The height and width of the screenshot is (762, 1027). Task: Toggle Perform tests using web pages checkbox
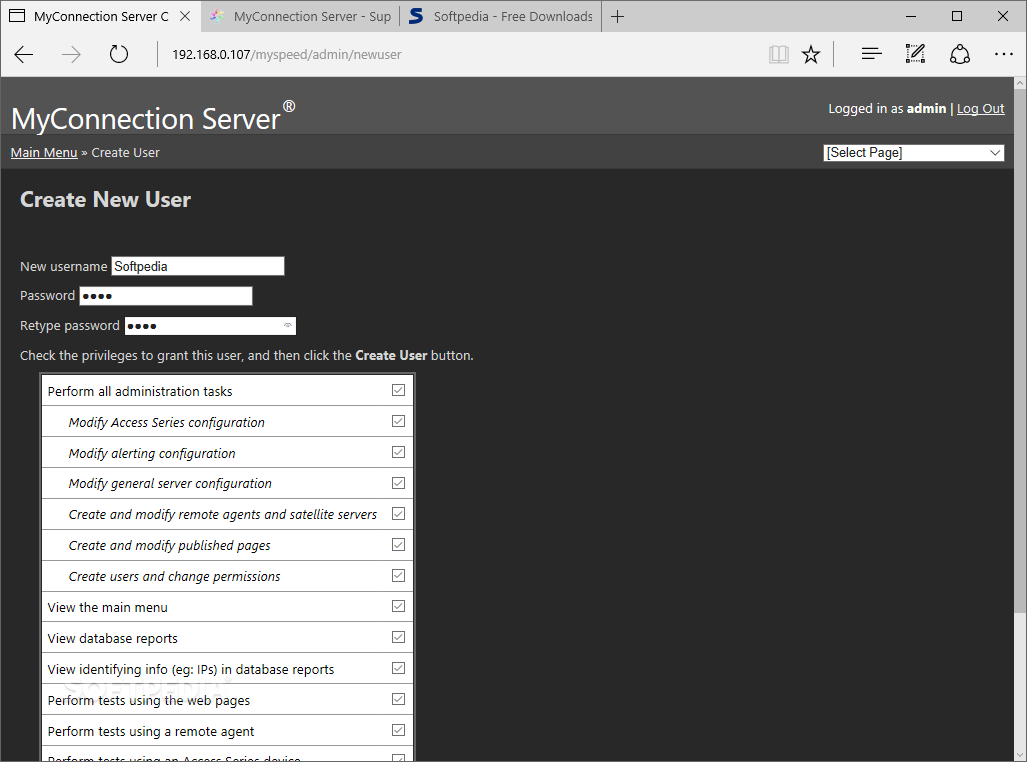[398, 699]
